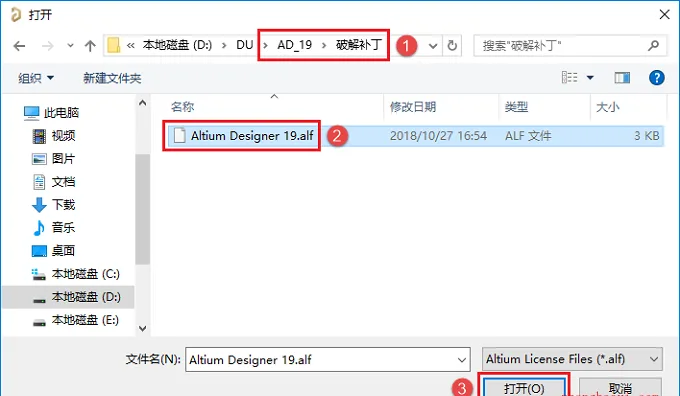Open 文档 folder in sidebar
This screenshot has height=396, width=680.
click(63, 182)
